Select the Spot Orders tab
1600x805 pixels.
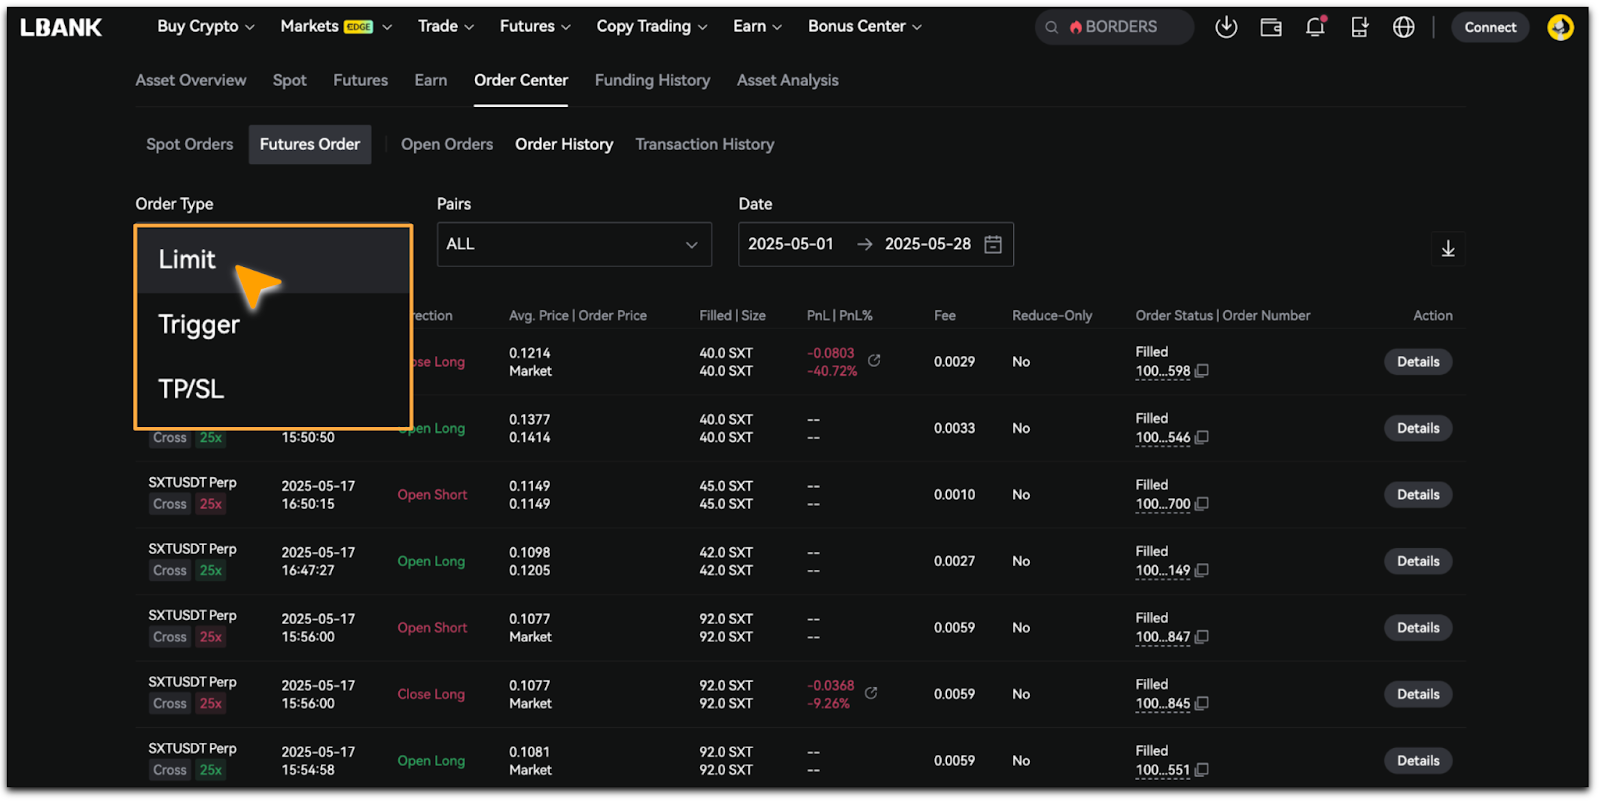pyautogui.click(x=190, y=145)
